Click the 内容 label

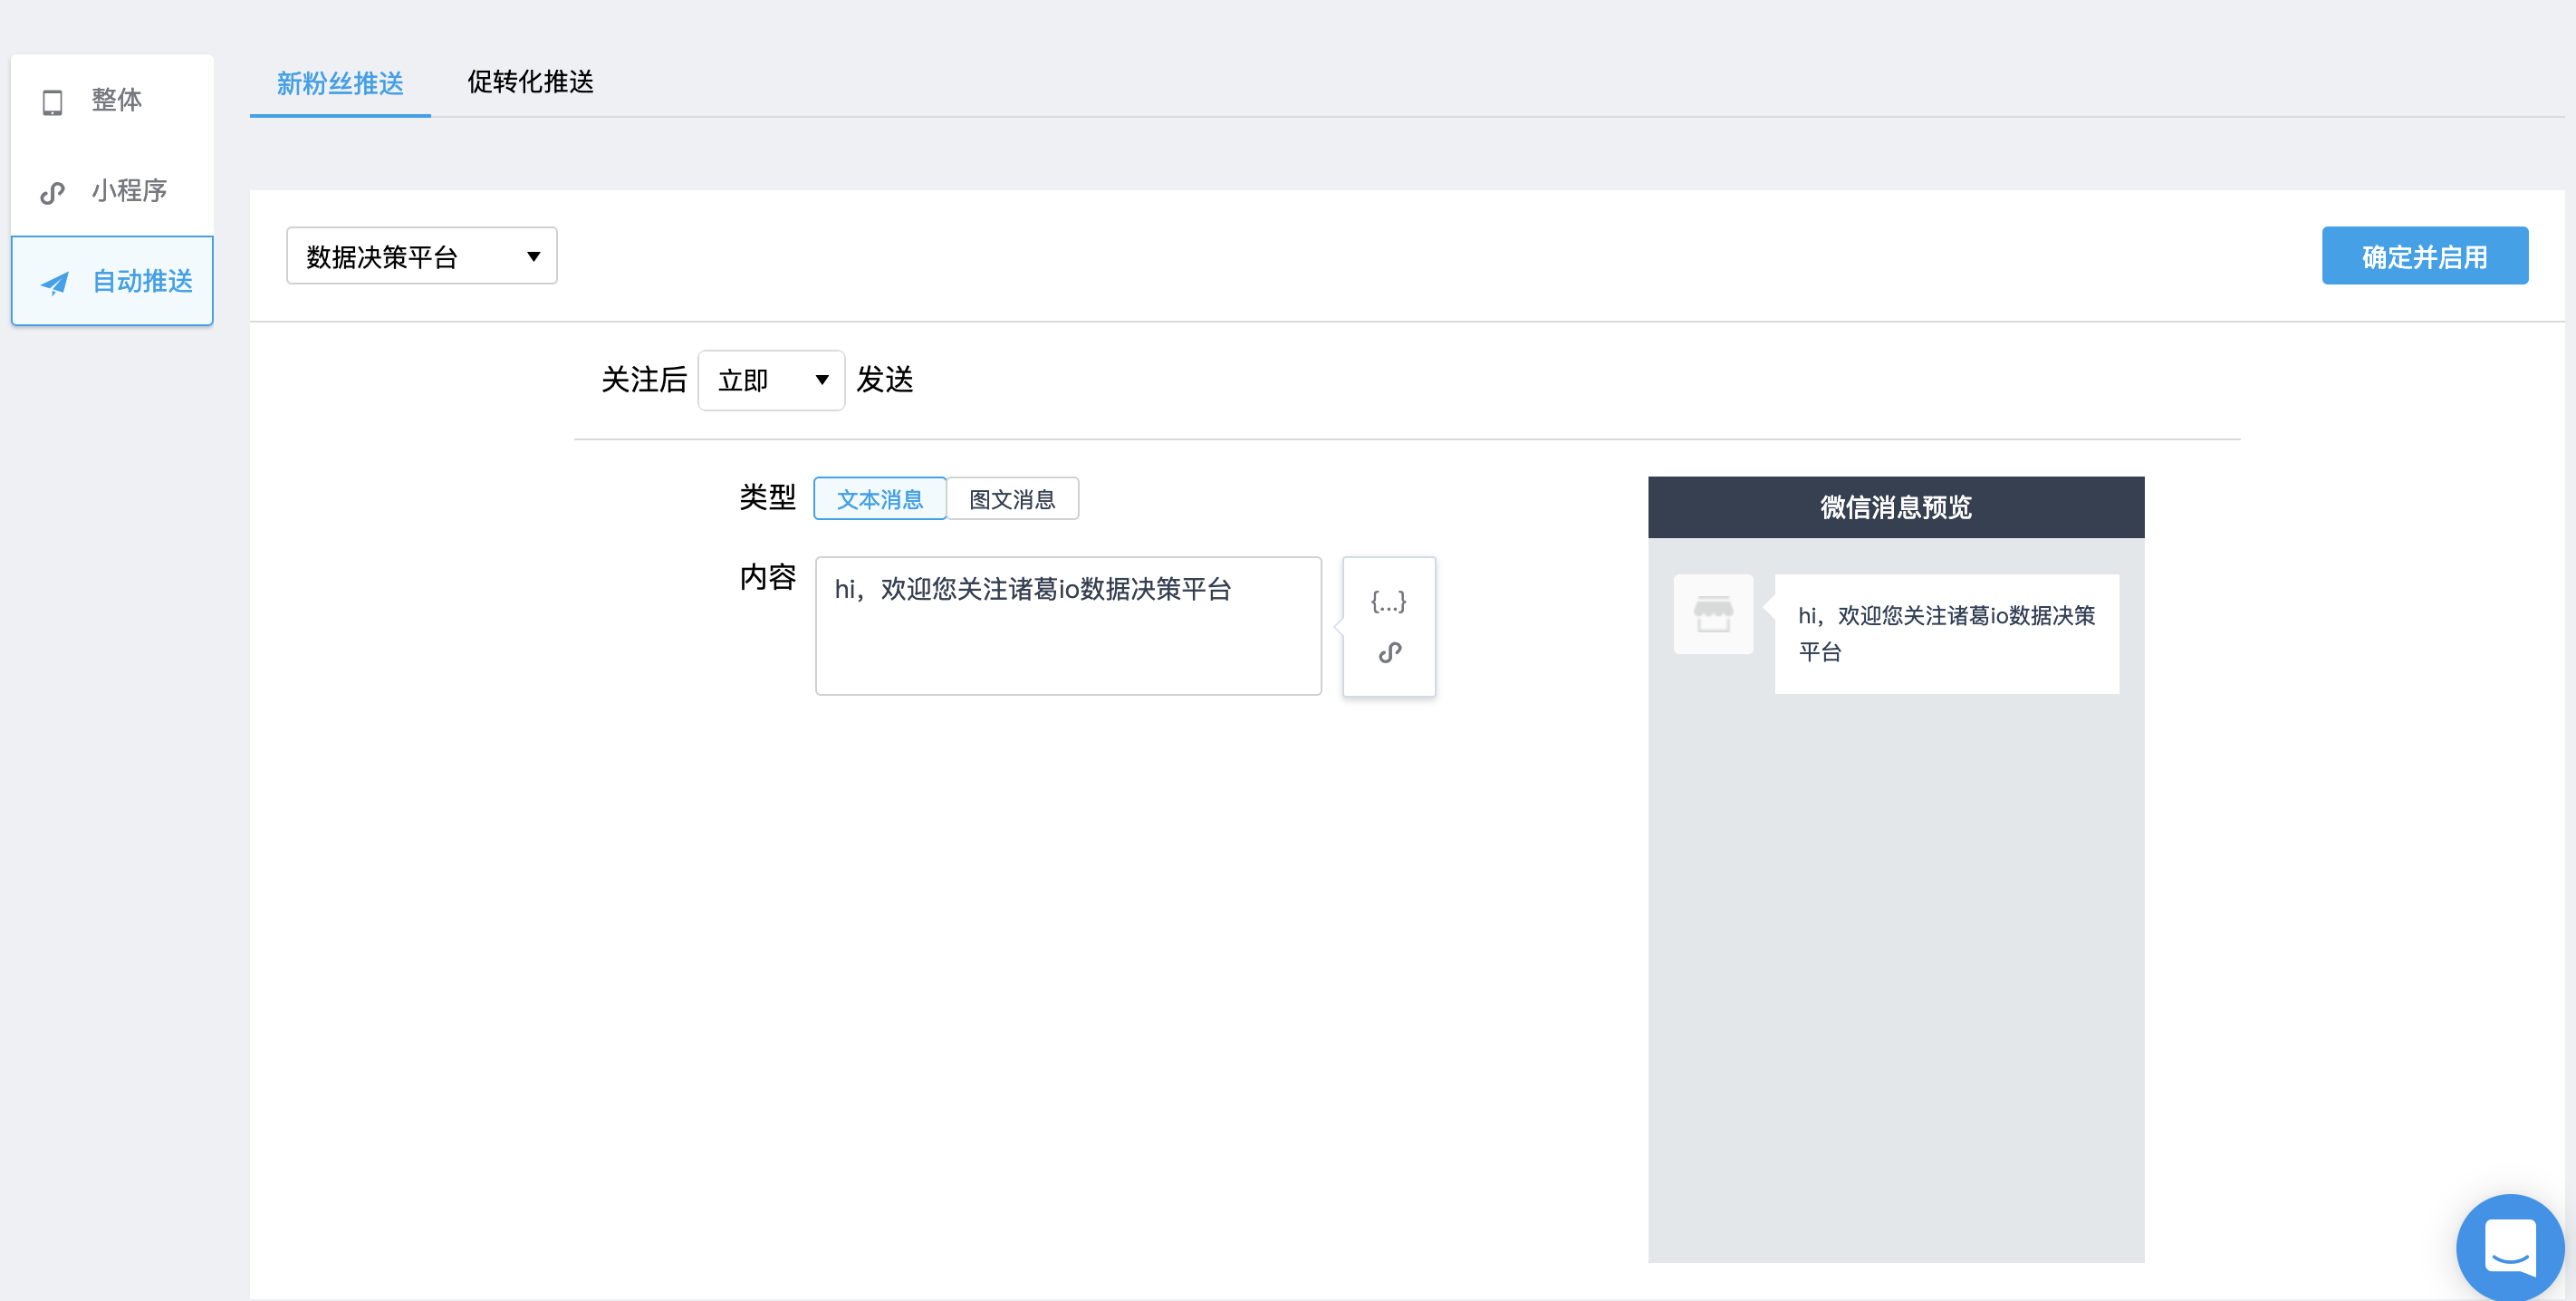coord(767,577)
